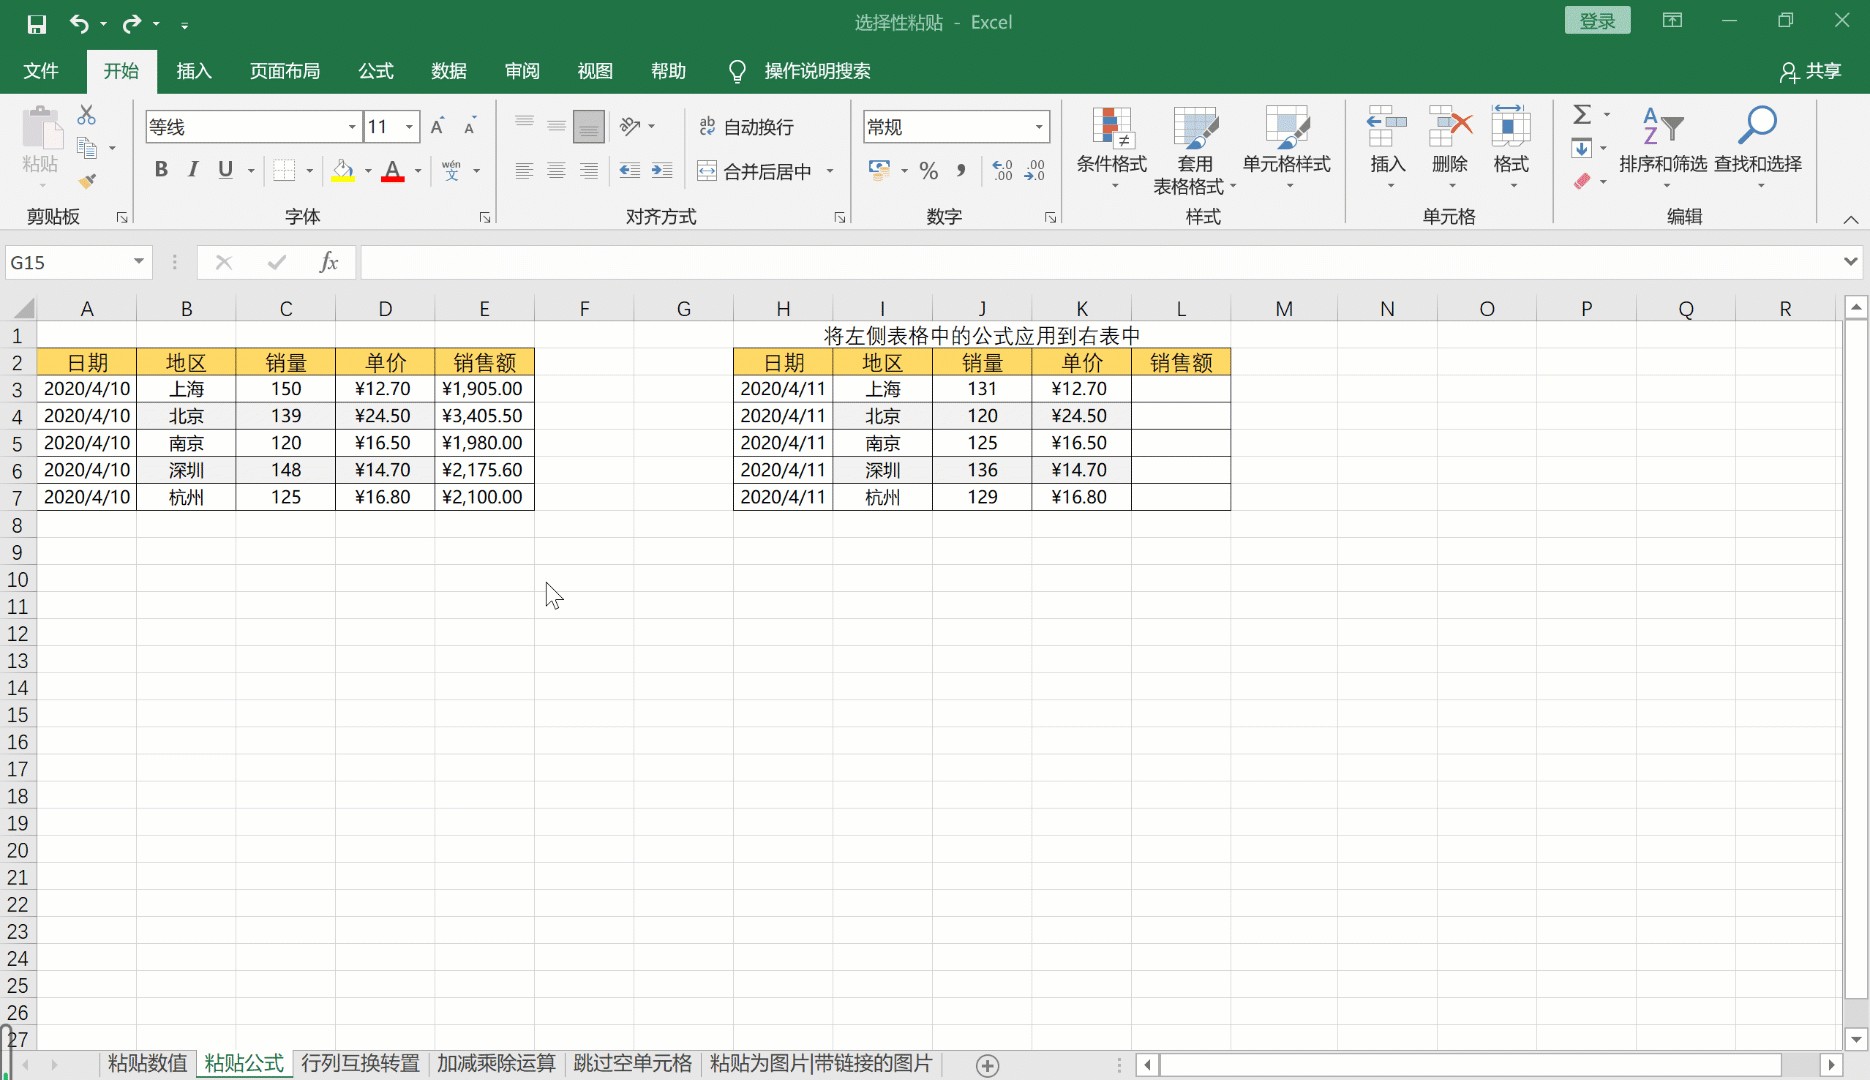Open Conditional Formatting (条件格式)
Screen dimensions: 1870x1080
[1112, 148]
